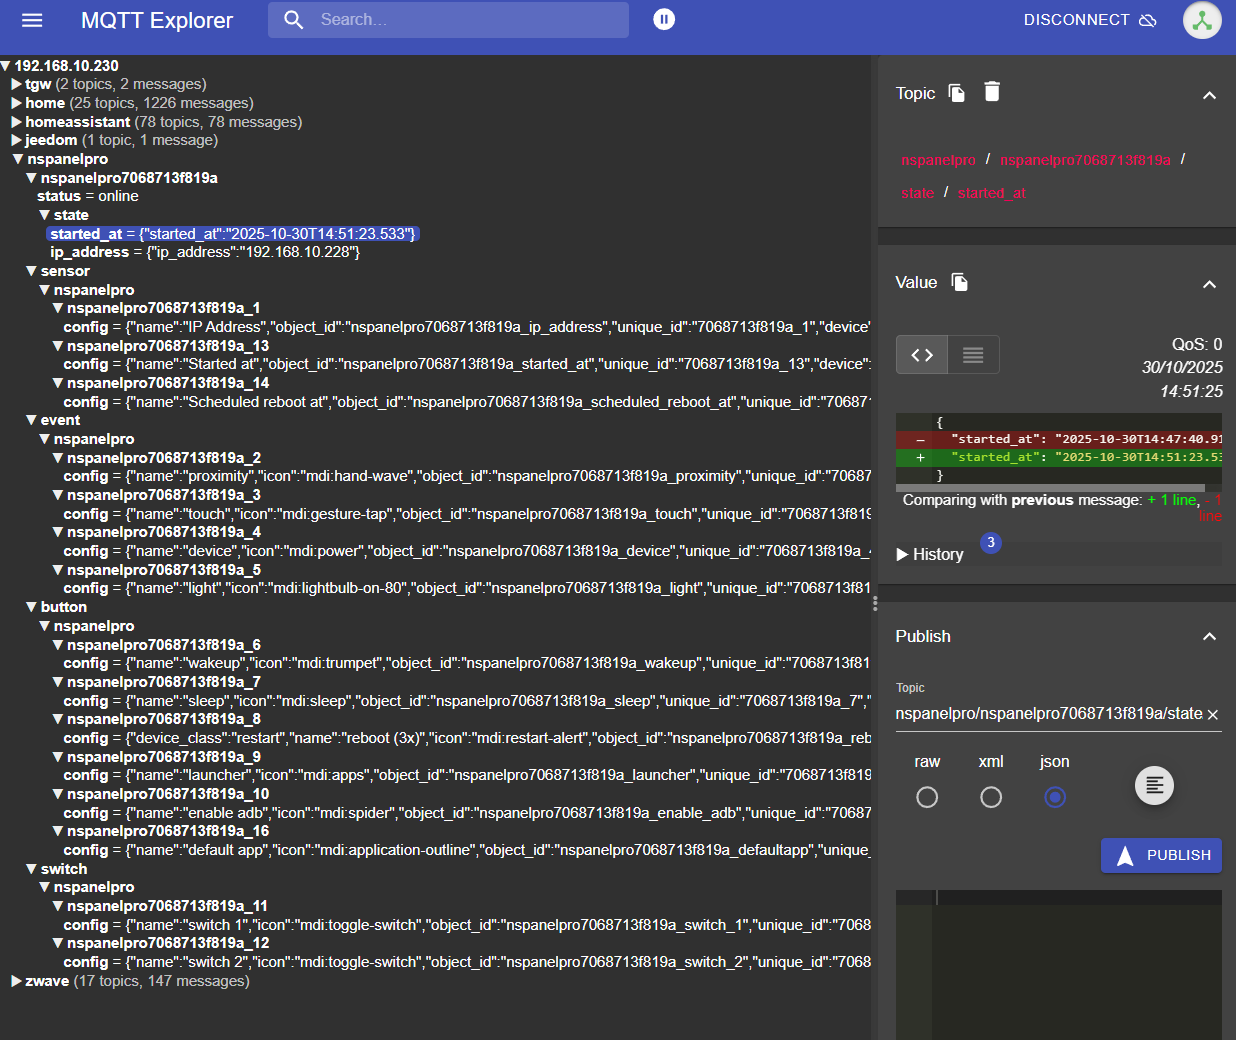This screenshot has width=1236, height=1040.
Task: Pause message updates with the pause button
Action: (664, 19)
